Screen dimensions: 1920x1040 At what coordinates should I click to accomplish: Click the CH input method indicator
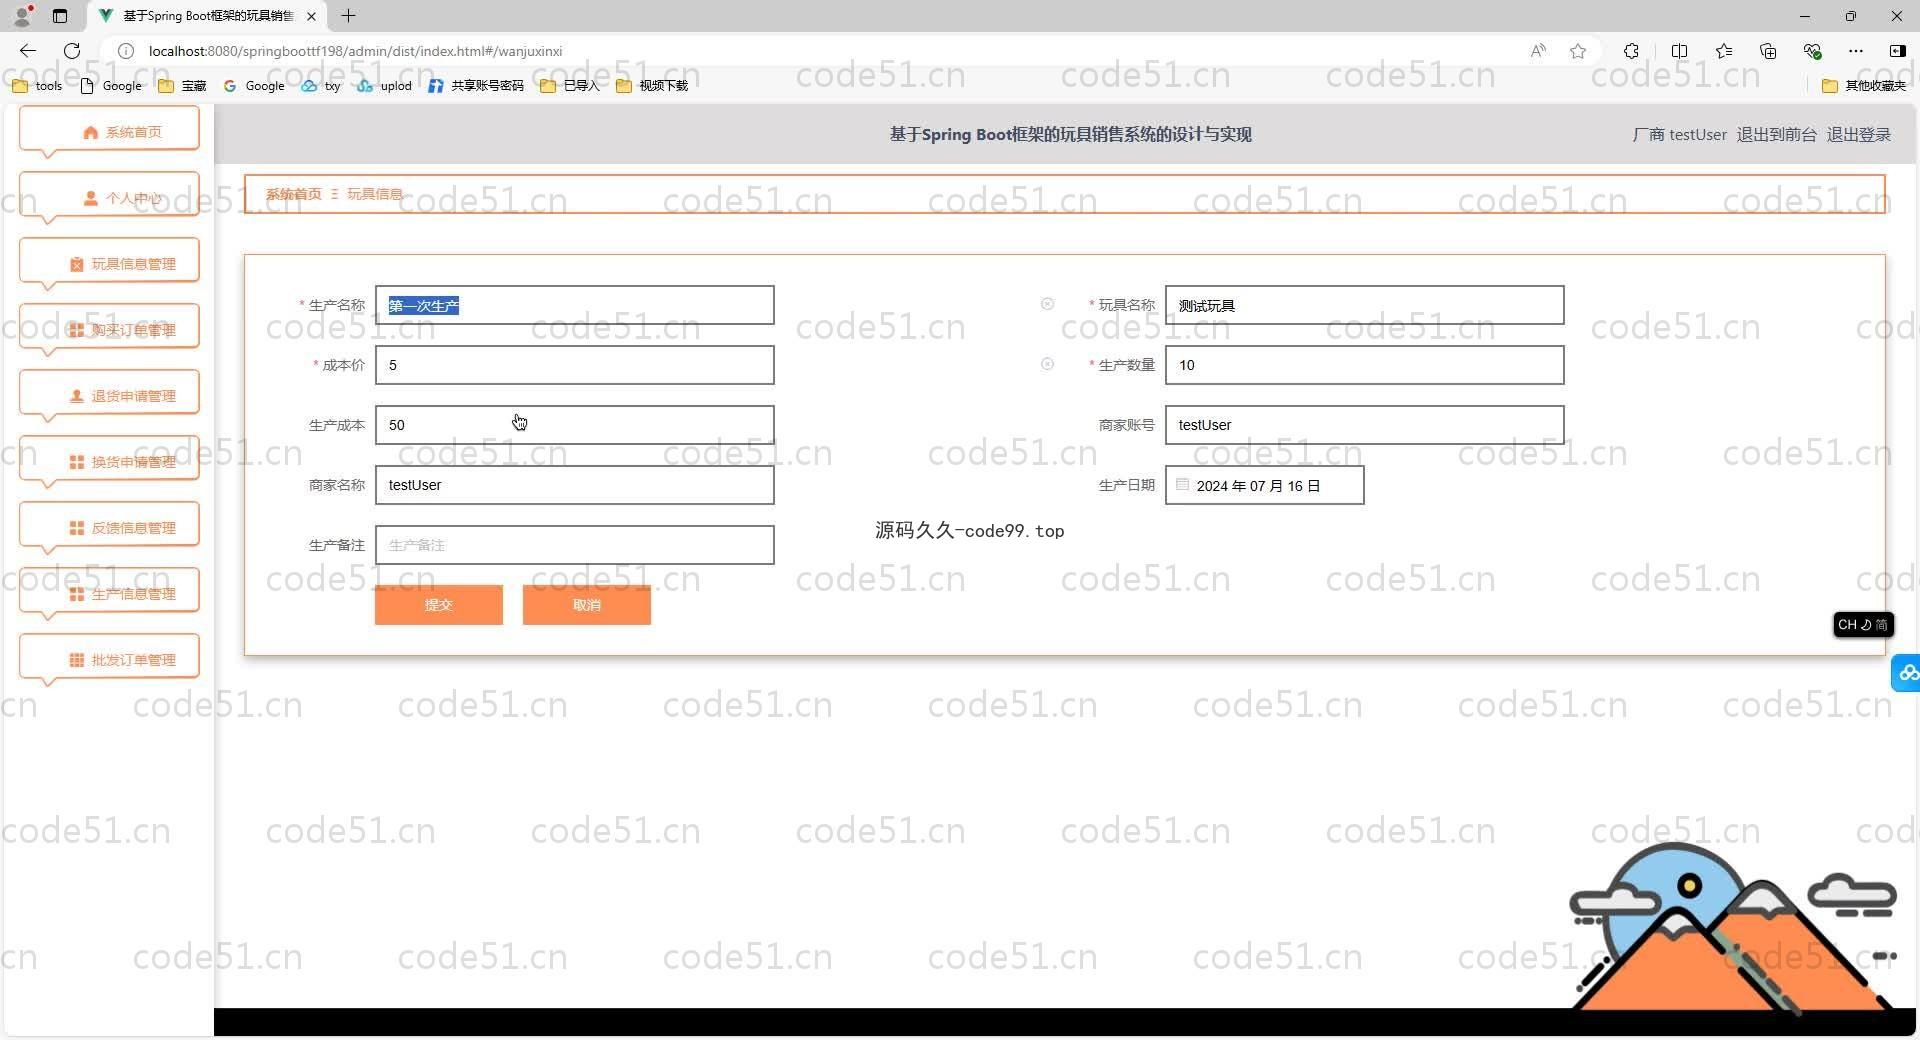[1863, 624]
